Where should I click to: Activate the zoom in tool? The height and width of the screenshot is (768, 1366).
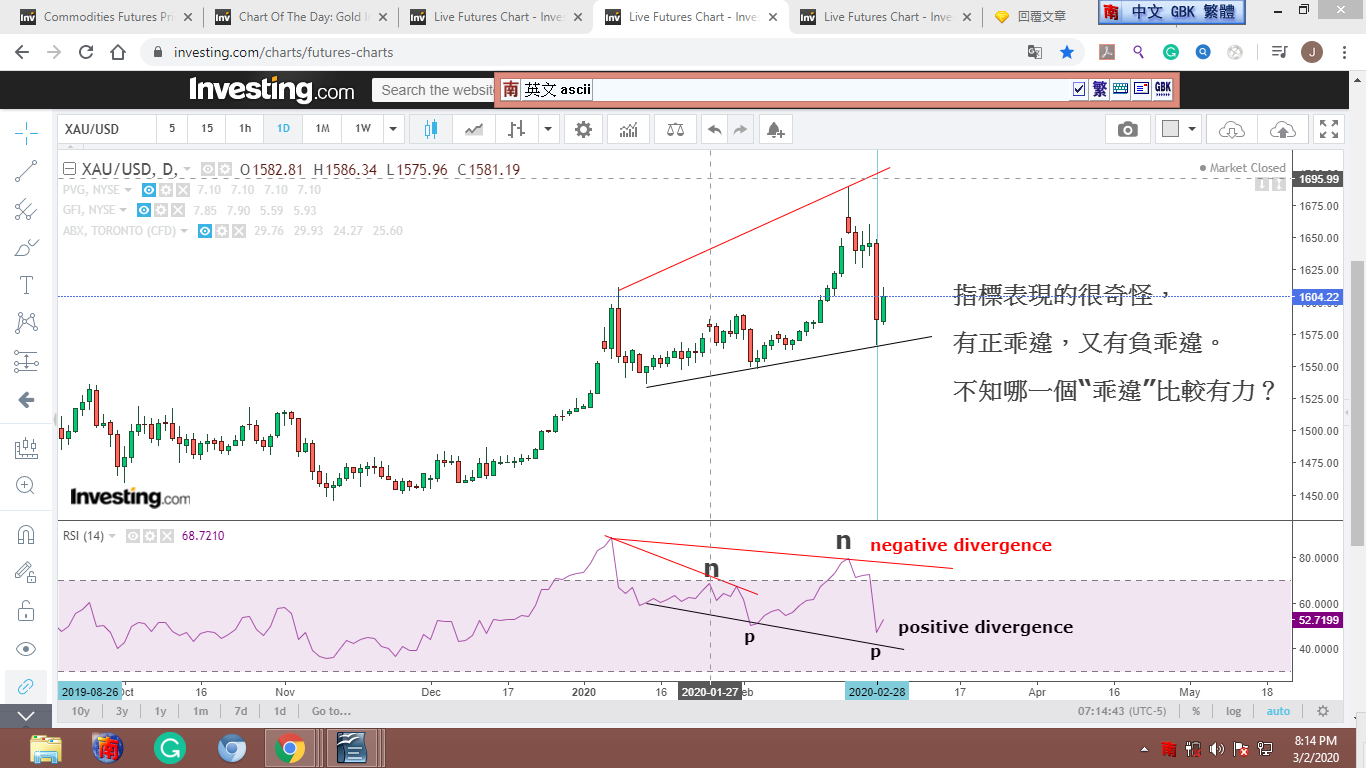27,486
